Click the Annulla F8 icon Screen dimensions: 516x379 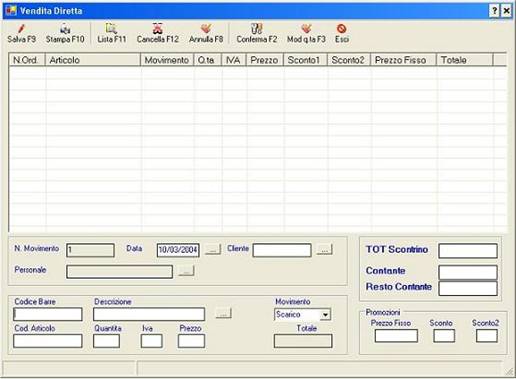206,29
